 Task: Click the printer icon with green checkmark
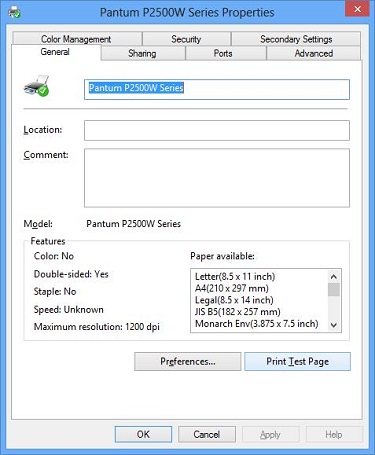coord(37,86)
